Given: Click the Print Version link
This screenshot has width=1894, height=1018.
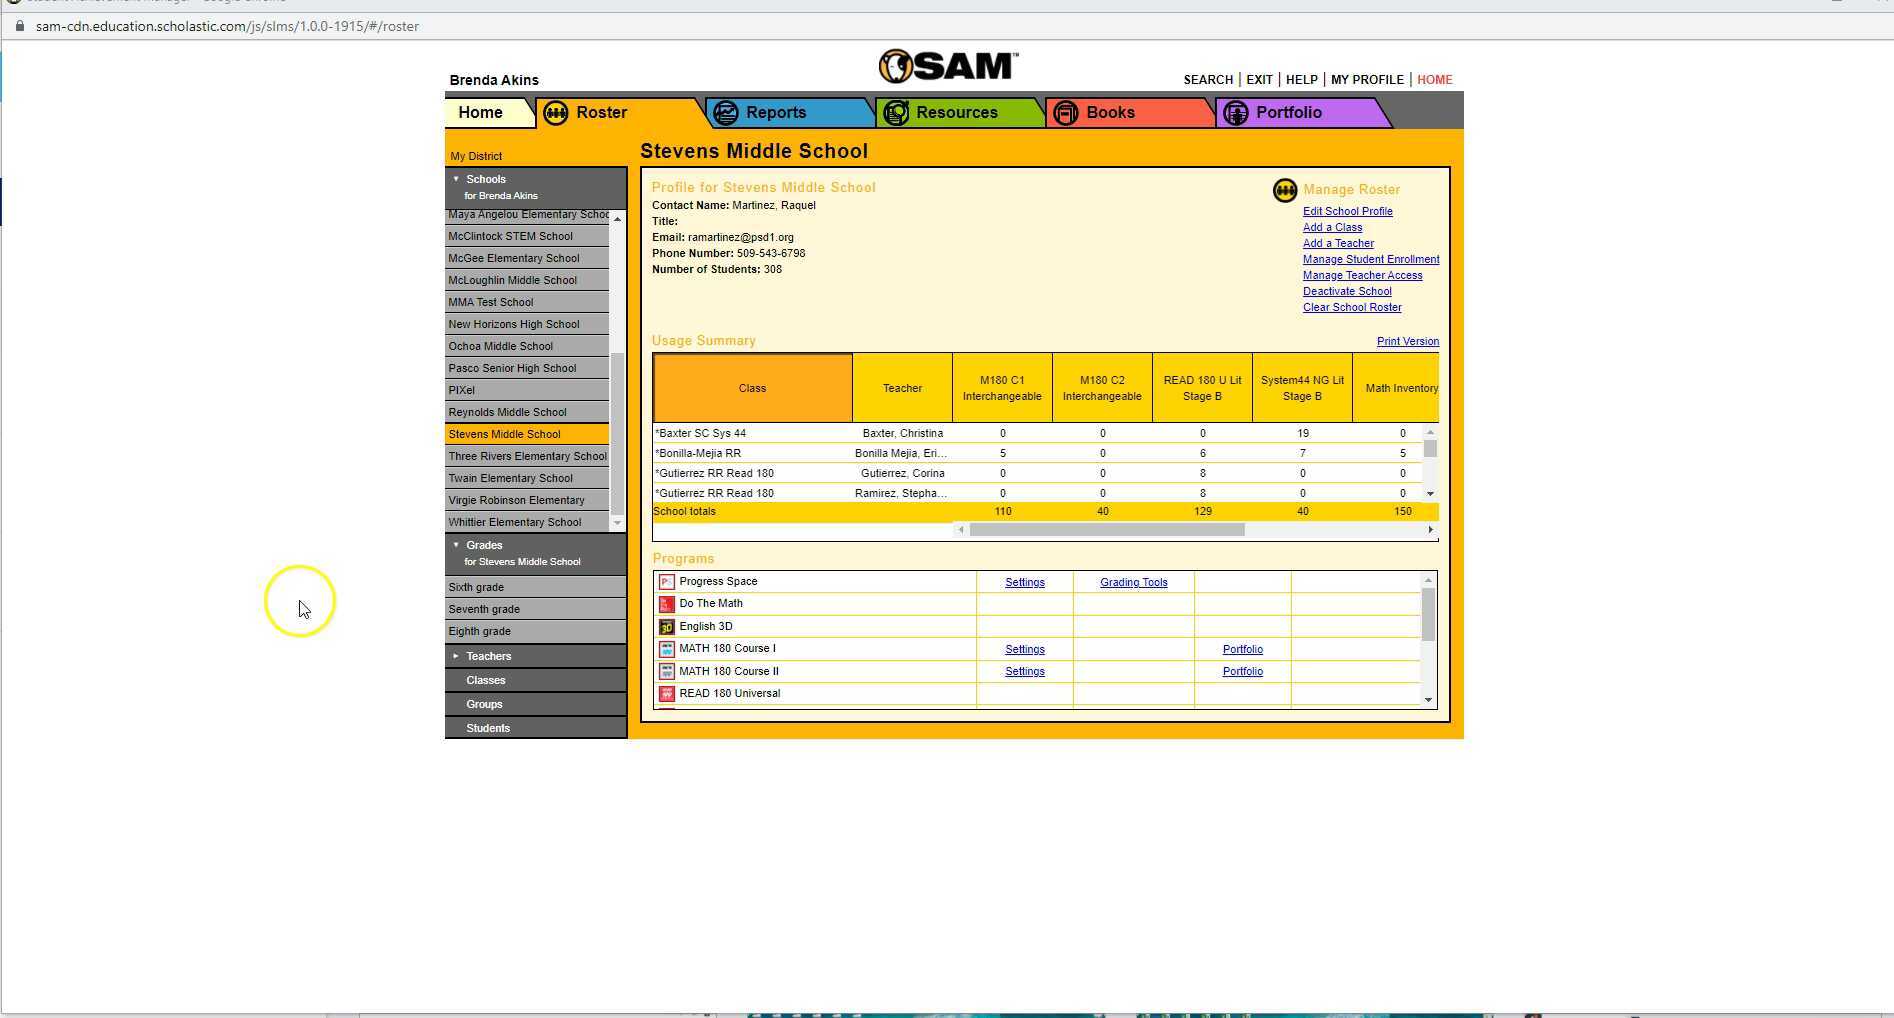Looking at the screenshot, I should (x=1408, y=341).
